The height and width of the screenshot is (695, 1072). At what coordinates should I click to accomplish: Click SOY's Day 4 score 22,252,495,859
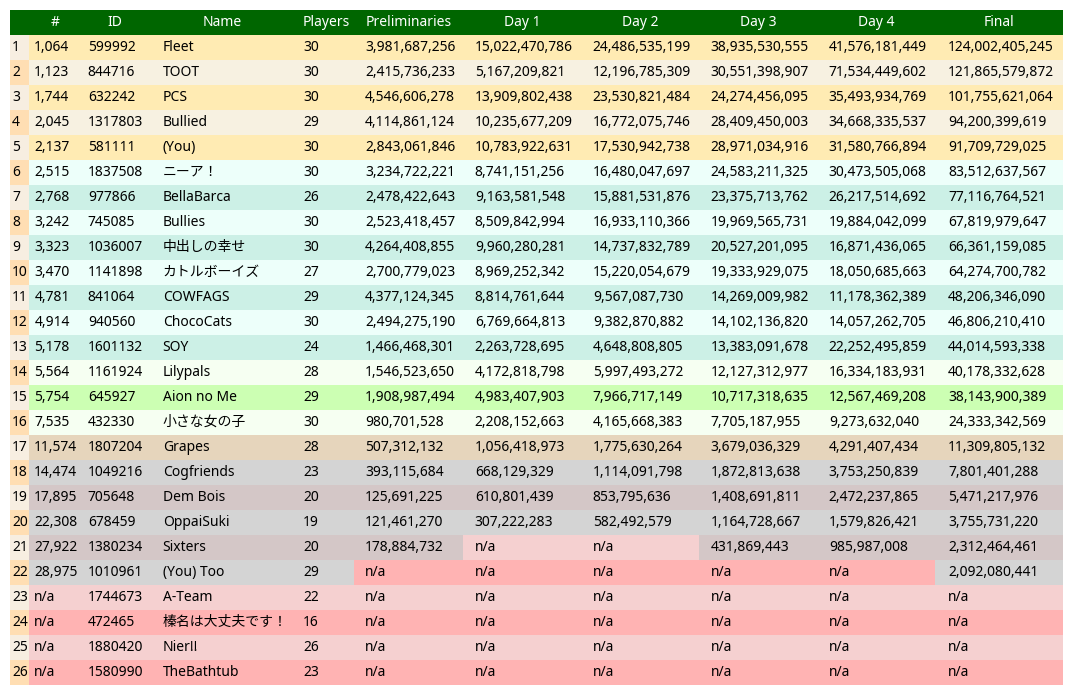click(x=877, y=346)
